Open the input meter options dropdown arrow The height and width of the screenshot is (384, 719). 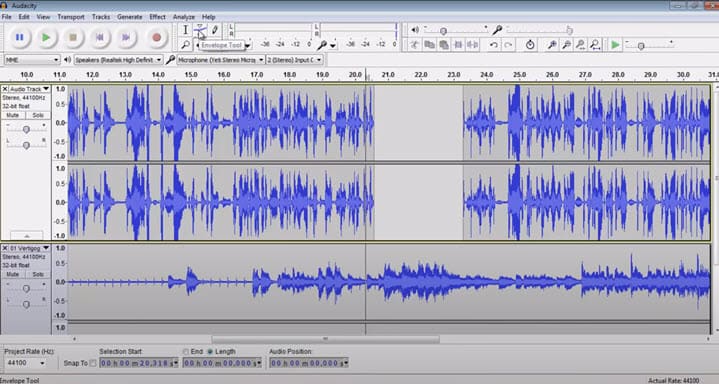(333, 45)
